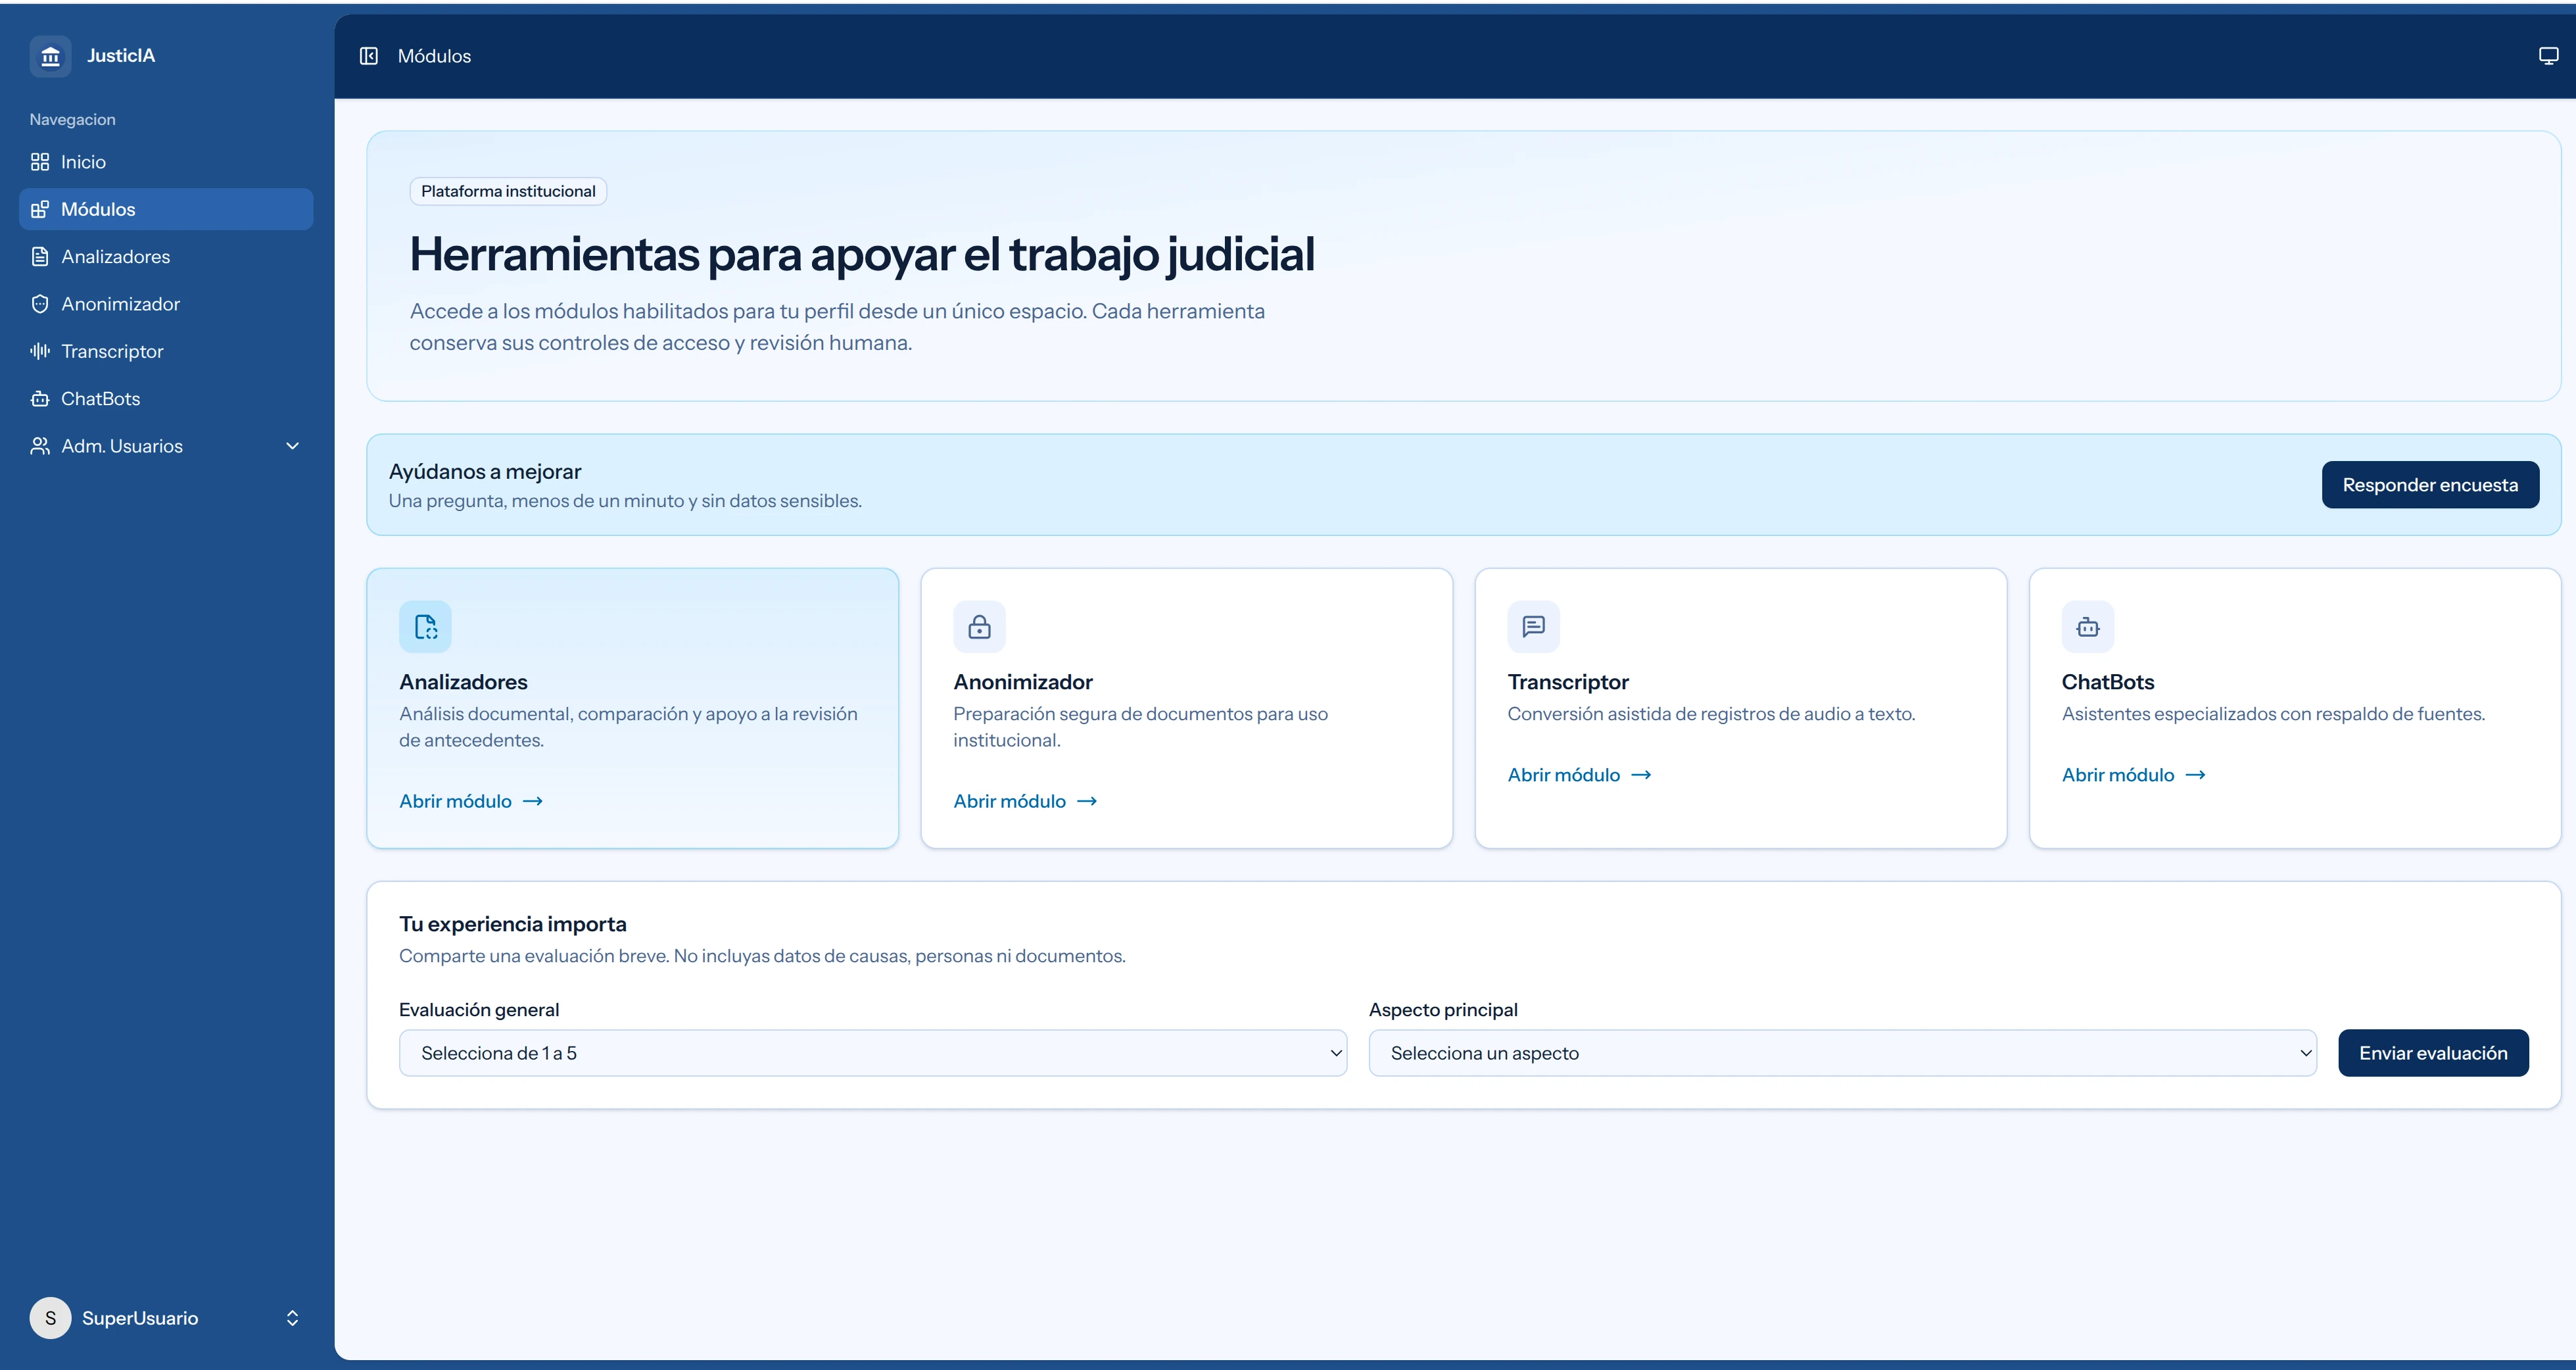Viewport: 2576px width, 1370px height.
Task: Click the Aspecto principal field label
Action: point(1443,1010)
